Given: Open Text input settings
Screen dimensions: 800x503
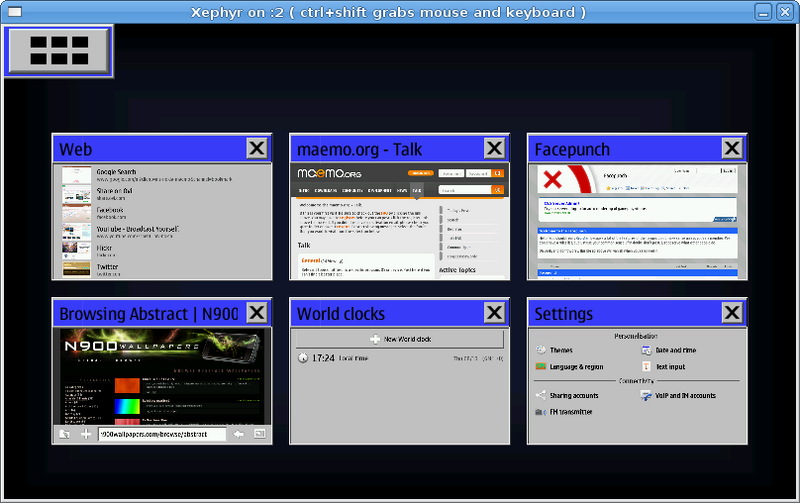Looking at the screenshot, I should pyautogui.click(x=668, y=367).
